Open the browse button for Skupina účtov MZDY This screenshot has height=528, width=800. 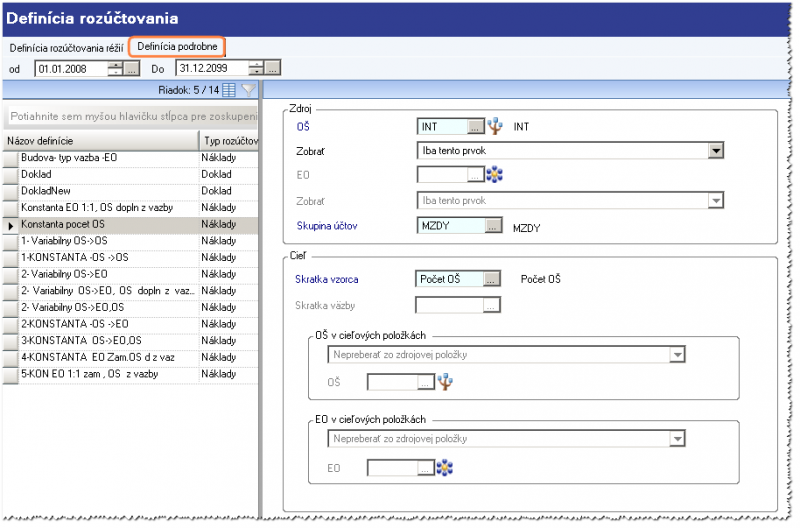(491, 227)
